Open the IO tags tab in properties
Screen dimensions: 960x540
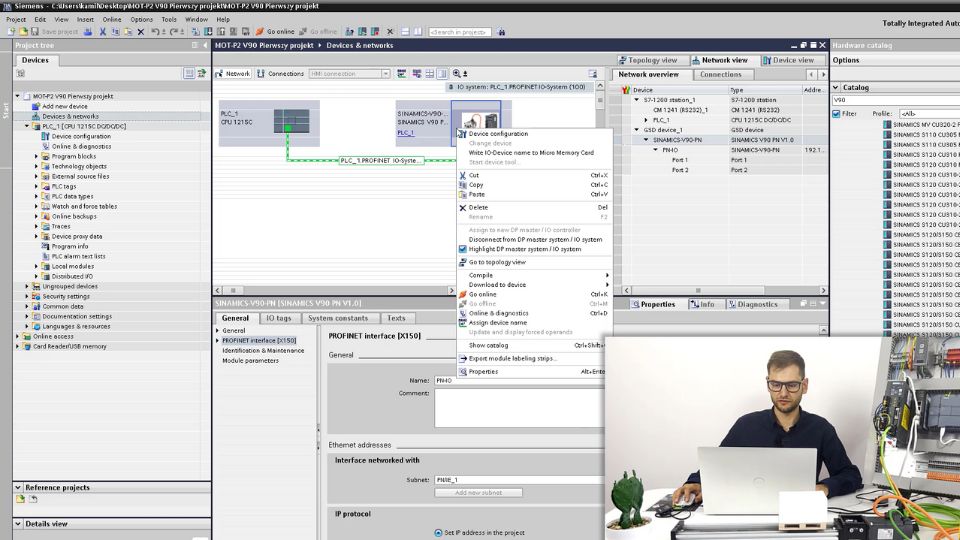coord(279,318)
